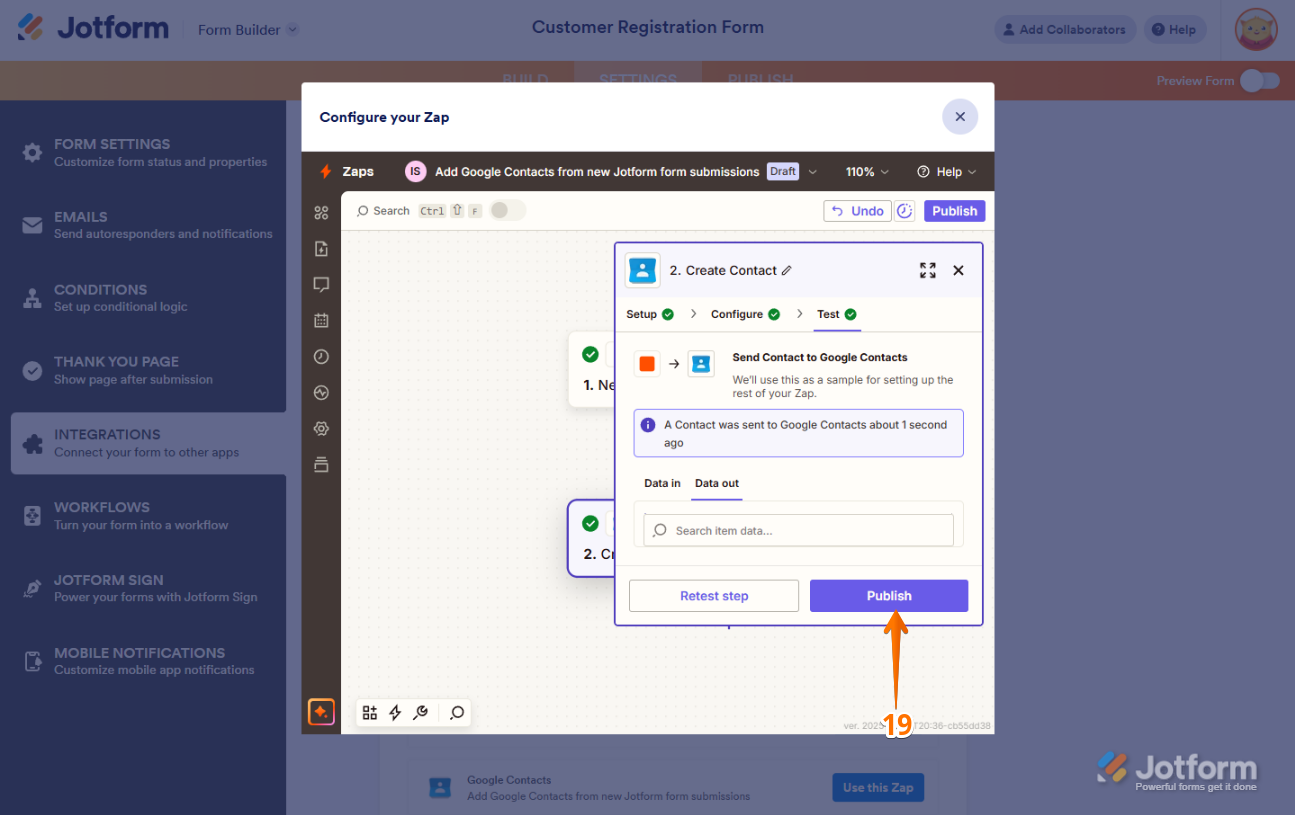The image size is (1295, 815).
Task: Click the lightning bolt icon in bottom toolbar
Action: pos(395,712)
